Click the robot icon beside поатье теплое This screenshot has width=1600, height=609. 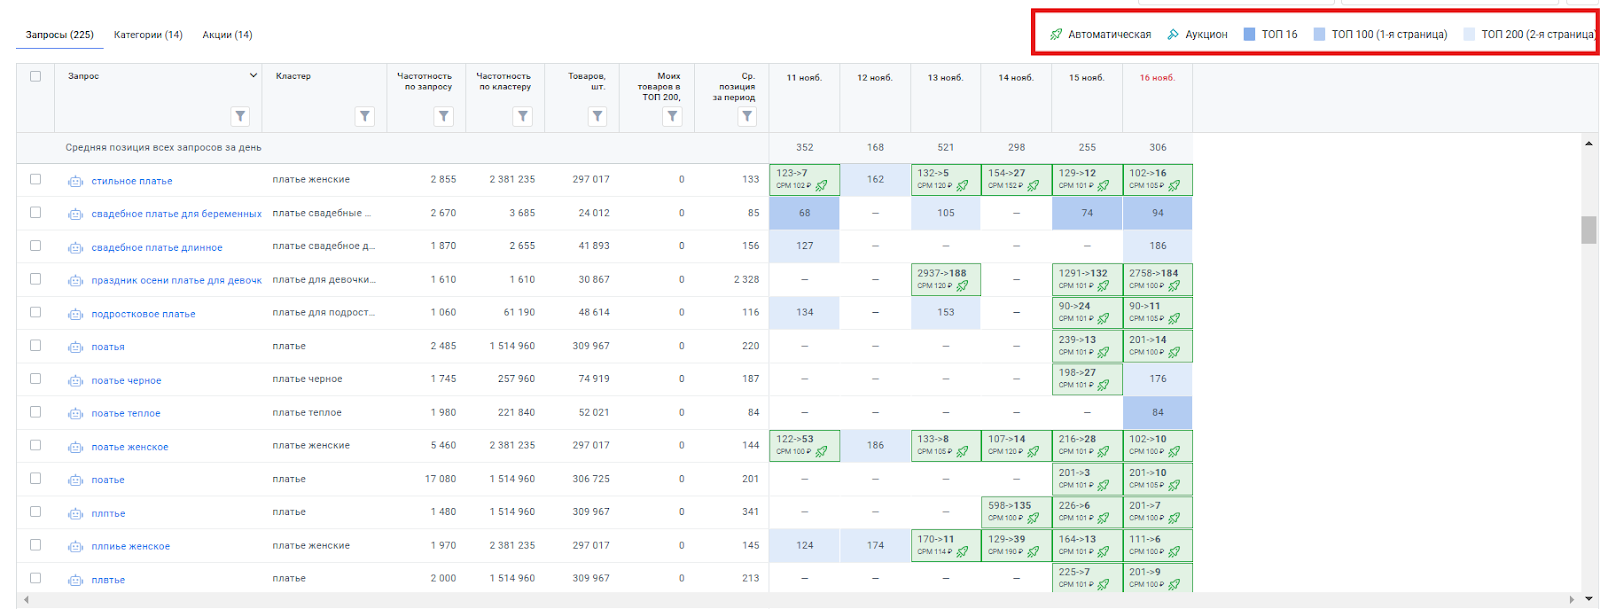75,413
